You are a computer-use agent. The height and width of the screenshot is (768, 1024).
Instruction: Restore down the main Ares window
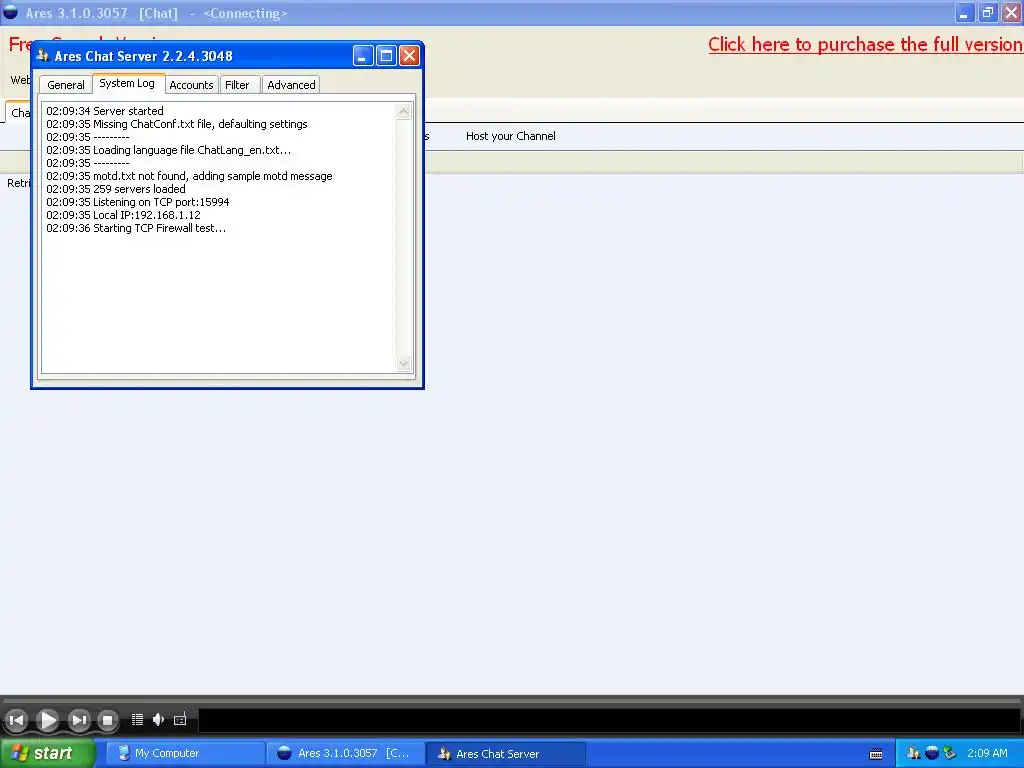pos(988,12)
